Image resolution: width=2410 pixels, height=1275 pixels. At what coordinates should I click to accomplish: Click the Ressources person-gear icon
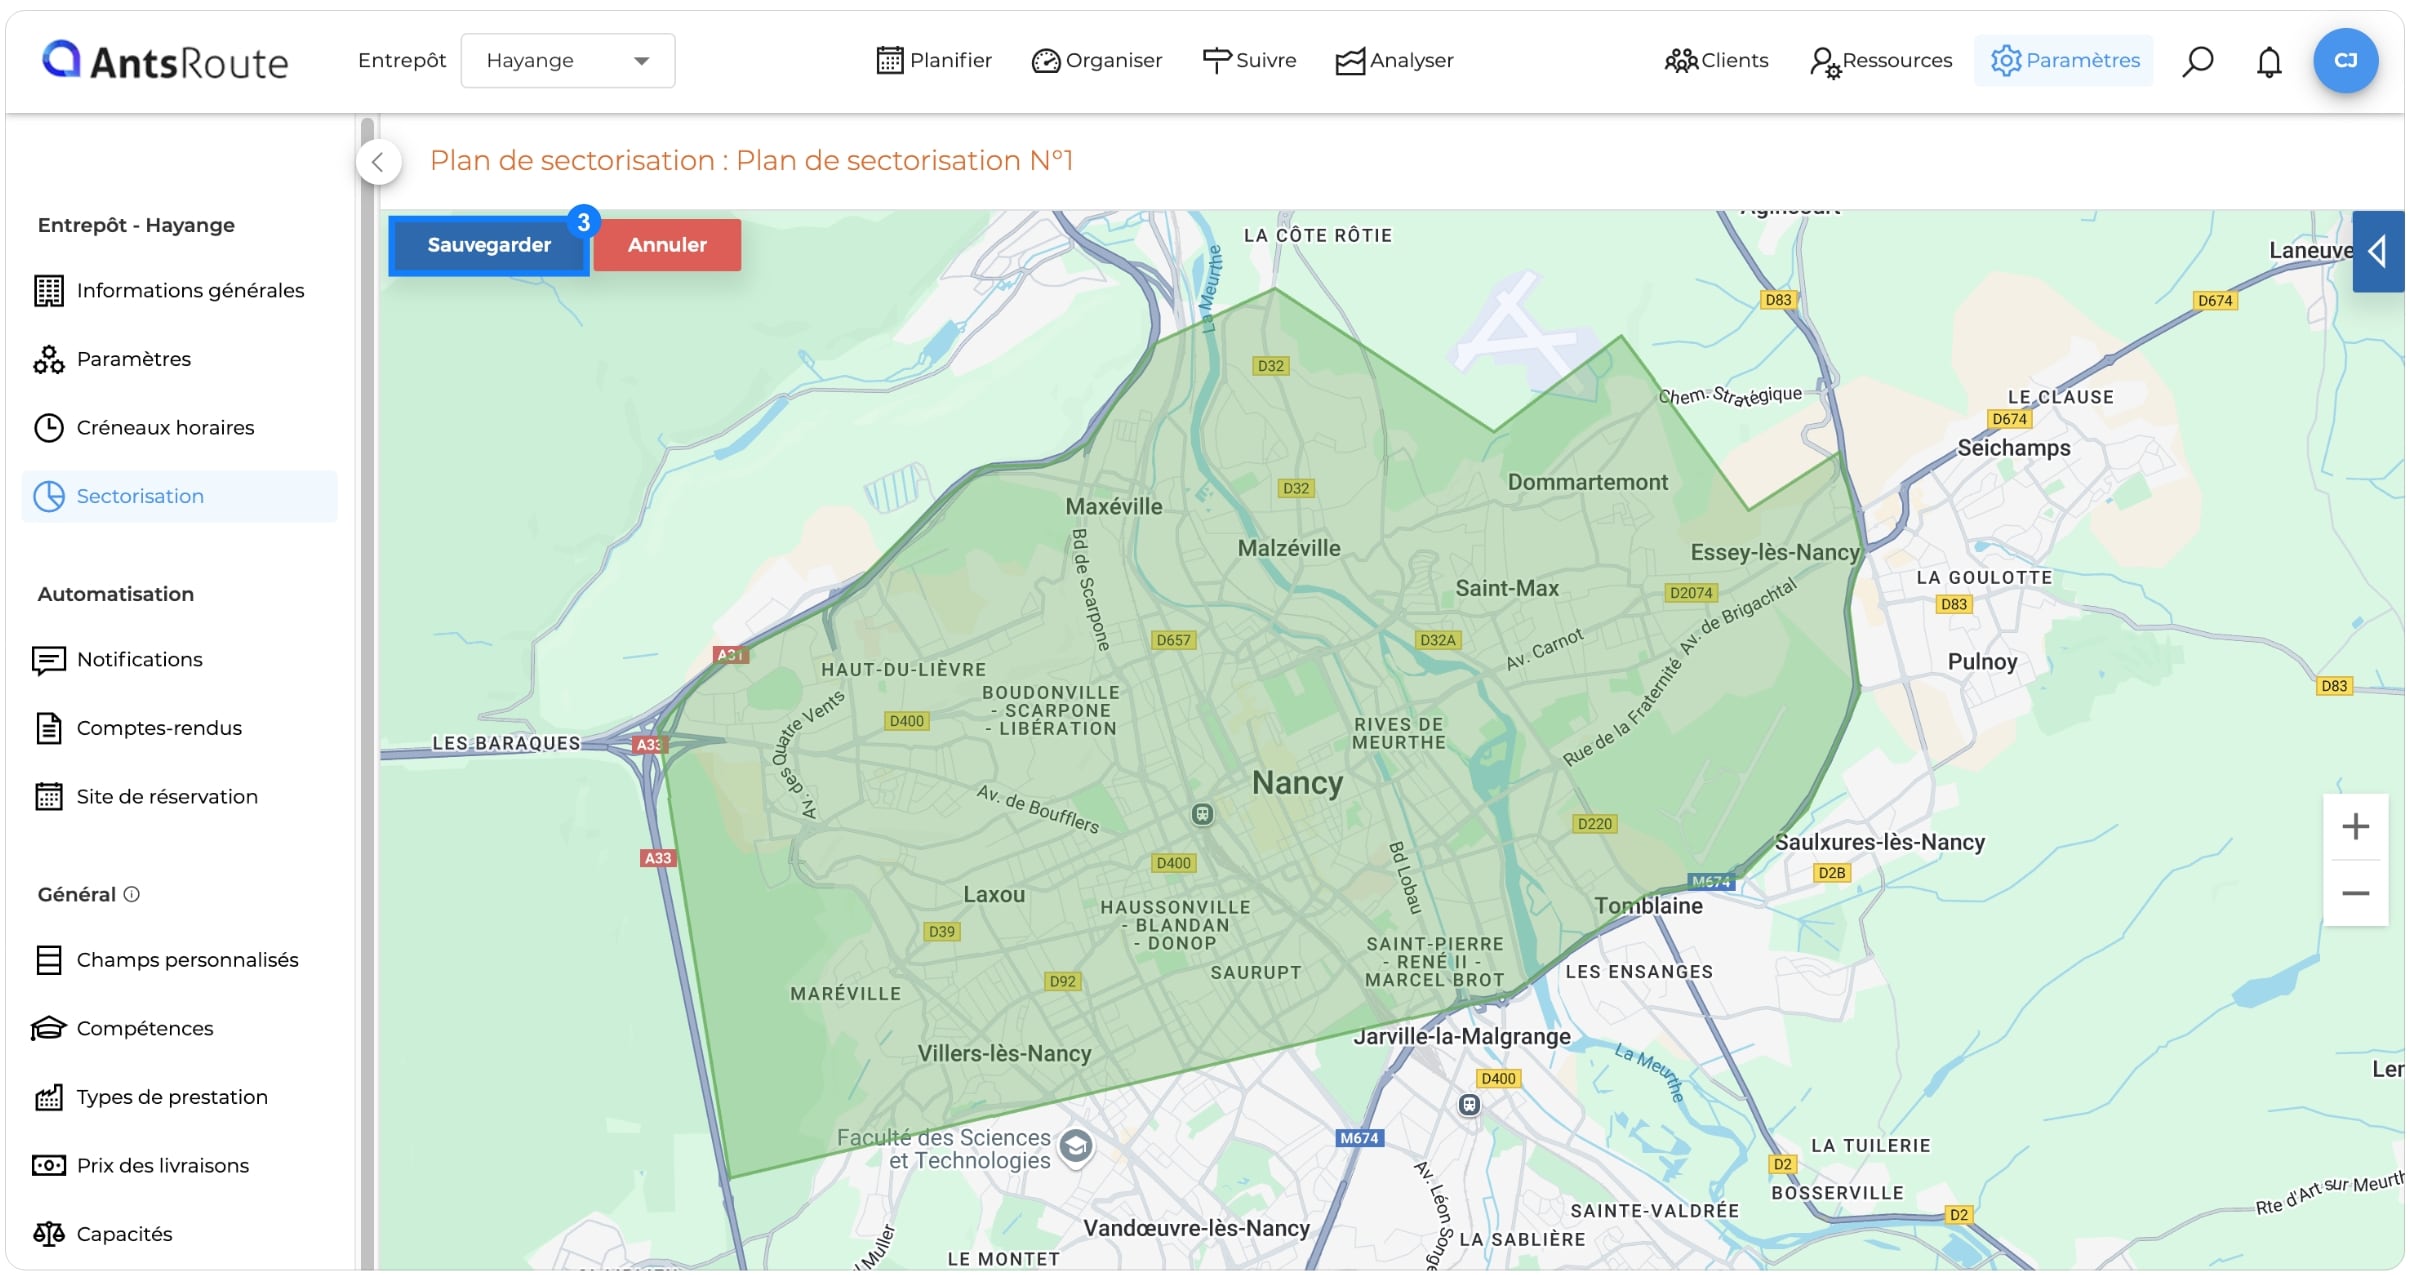pyautogui.click(x=1825, y=62)
